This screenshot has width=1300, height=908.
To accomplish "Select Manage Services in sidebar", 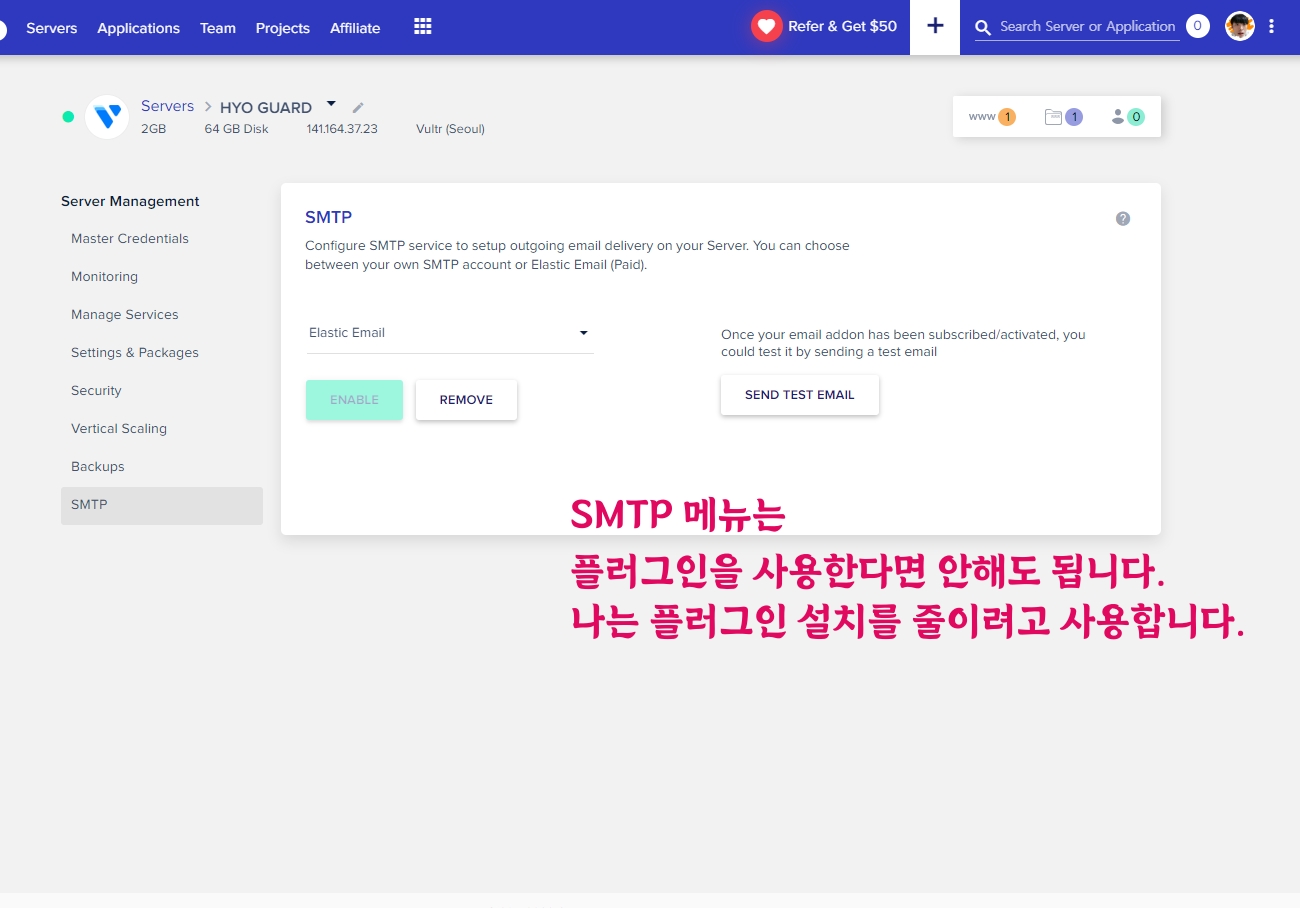I will tap(162, 315).
